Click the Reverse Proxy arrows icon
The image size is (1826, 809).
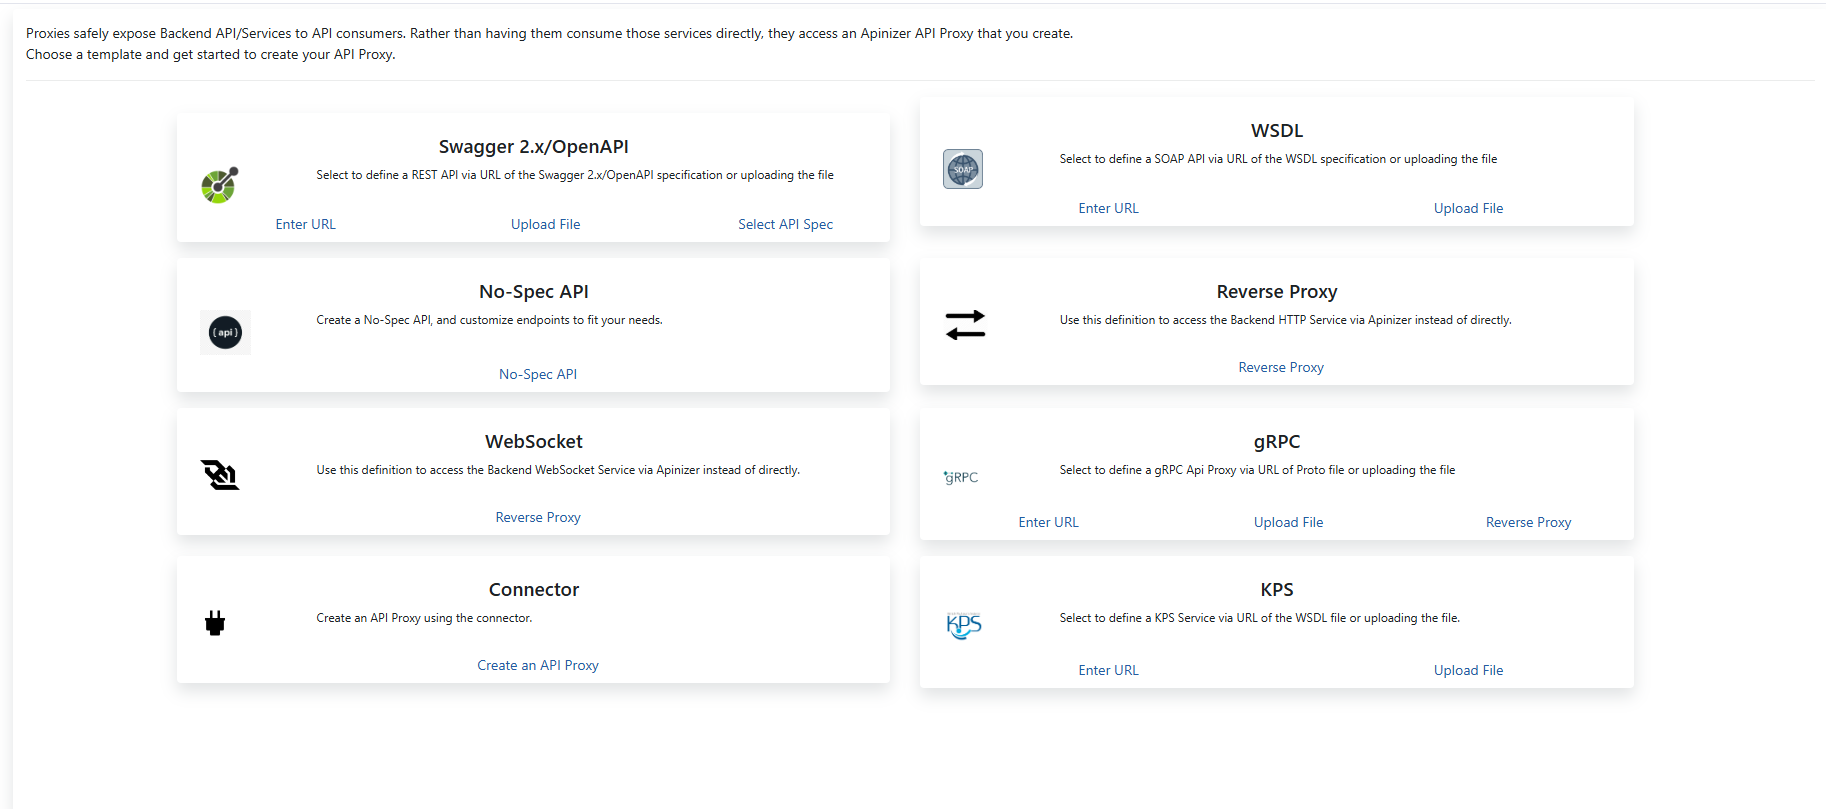965,325
